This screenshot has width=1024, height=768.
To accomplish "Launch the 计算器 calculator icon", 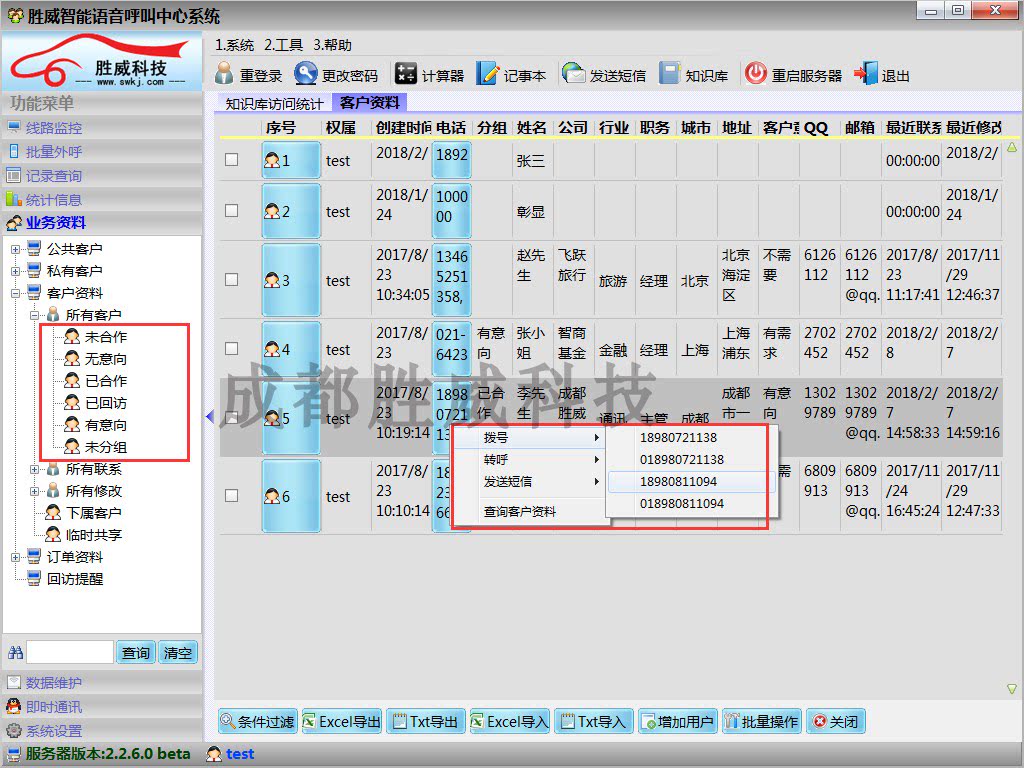I will 405,75.
